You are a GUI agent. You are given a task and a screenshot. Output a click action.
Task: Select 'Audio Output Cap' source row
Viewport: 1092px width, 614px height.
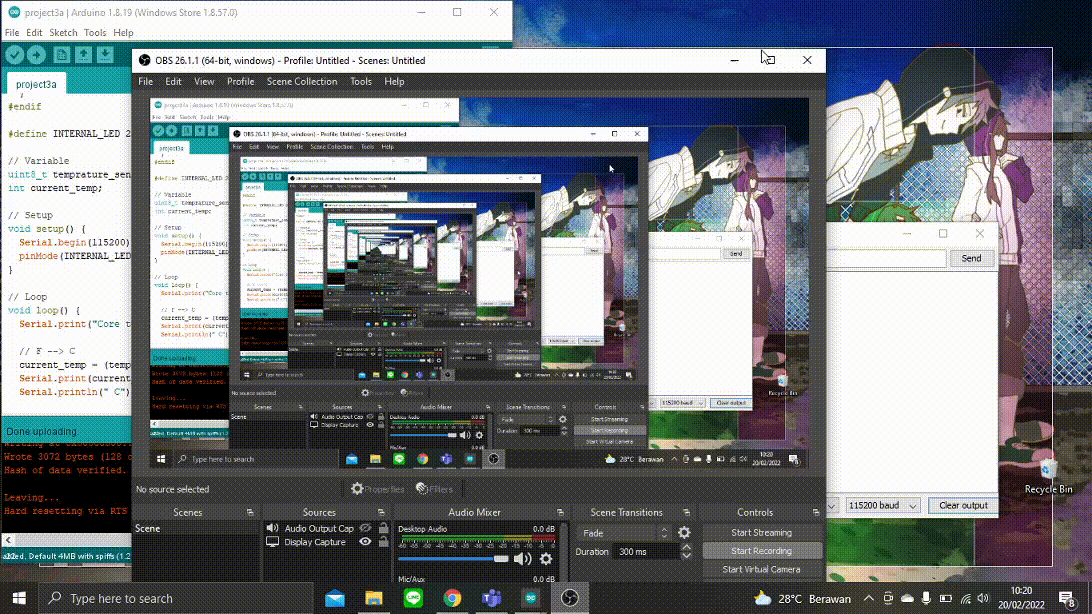point(326,528)
